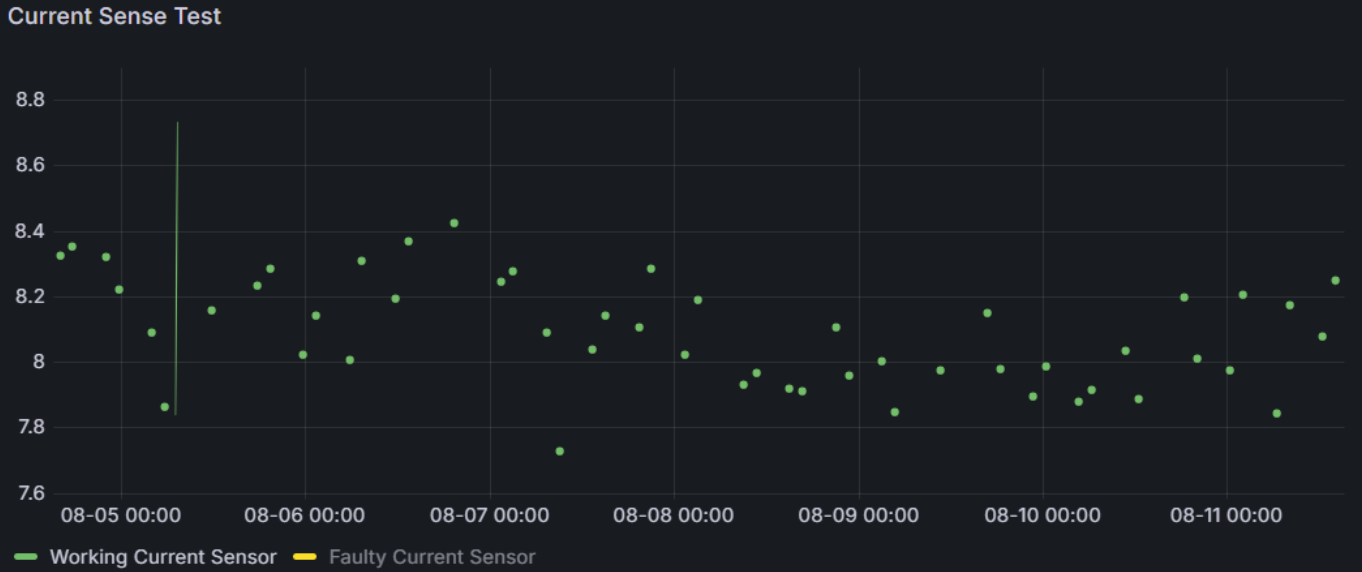The width and height of the screenshot is (1362, 572).
Task: Toggle Faulty Current Sensor series in legend
Action: (432, 557)
